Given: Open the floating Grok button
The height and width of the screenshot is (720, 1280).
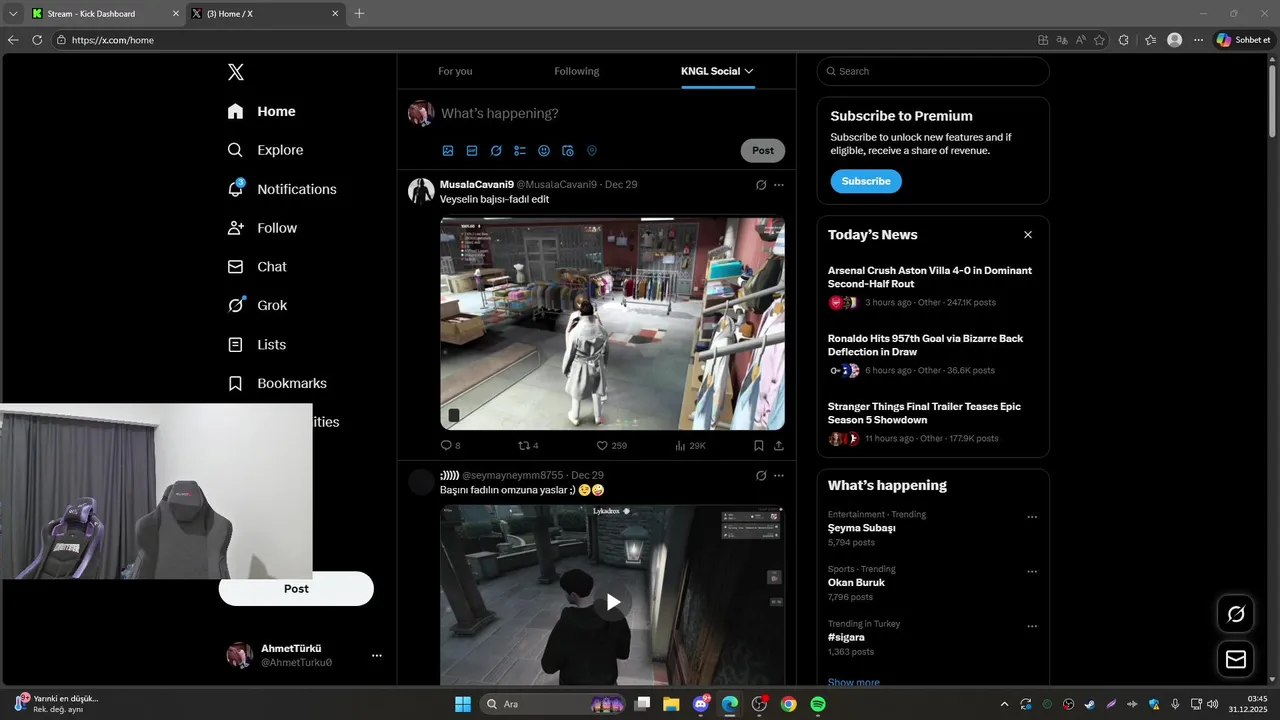Looking at the screenshot, I should [x=1236, y=614].
